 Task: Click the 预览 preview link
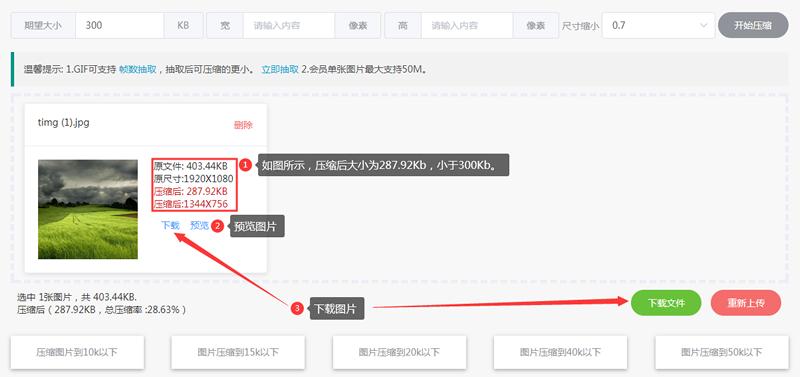click(x=199, y=225)
